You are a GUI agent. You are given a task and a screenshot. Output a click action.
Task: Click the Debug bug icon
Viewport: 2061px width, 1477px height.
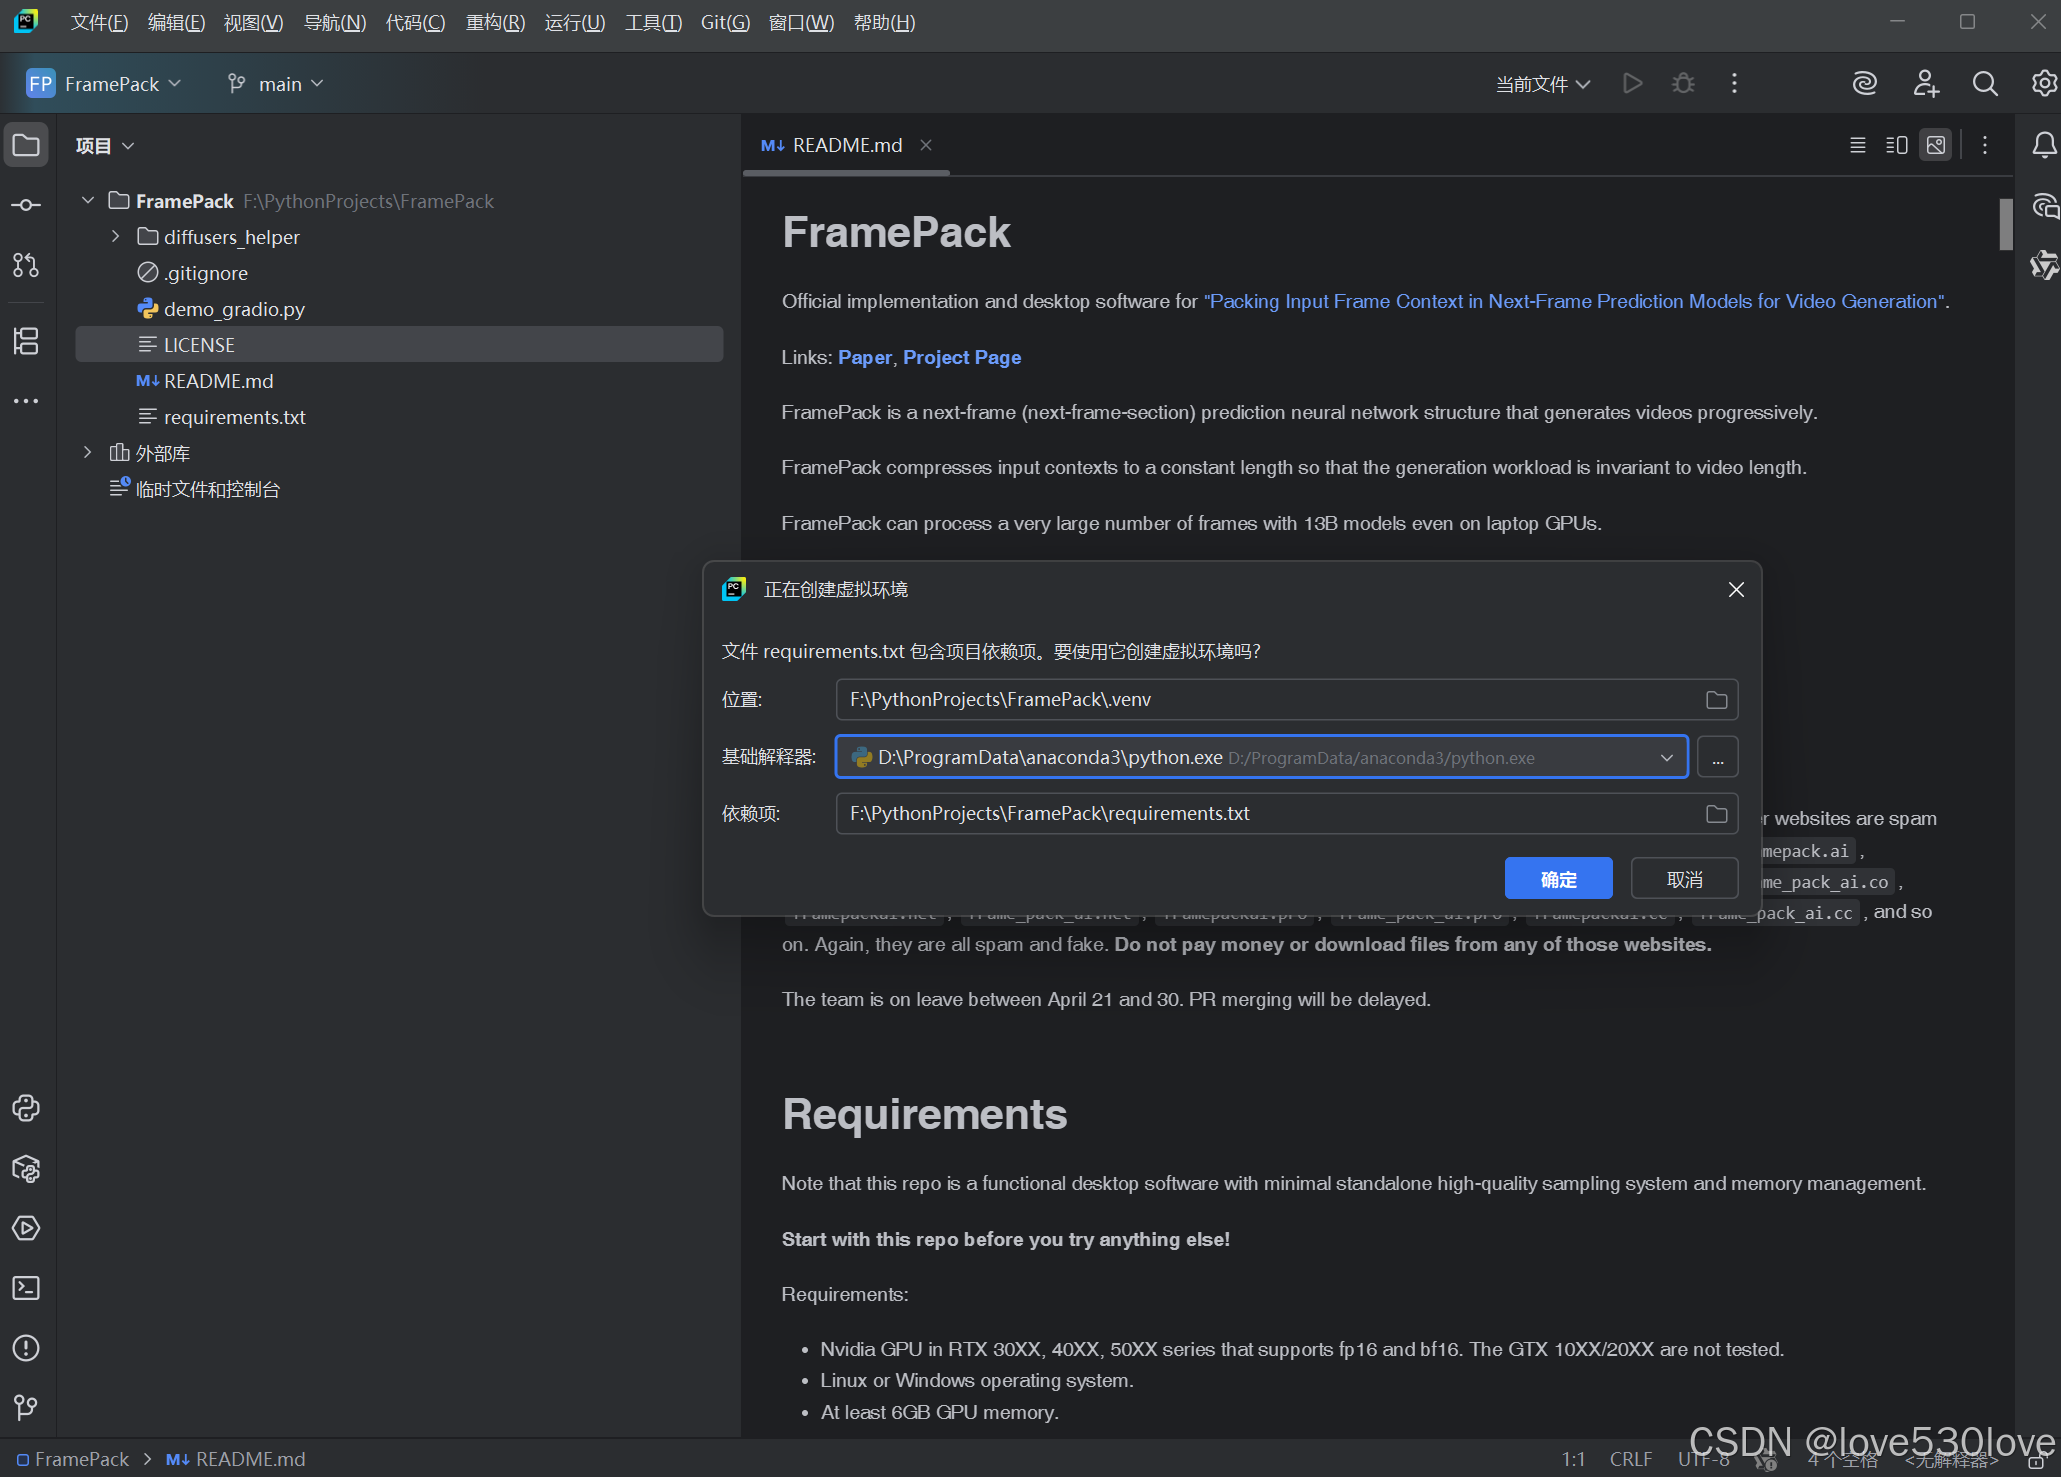pos(1684,84)
